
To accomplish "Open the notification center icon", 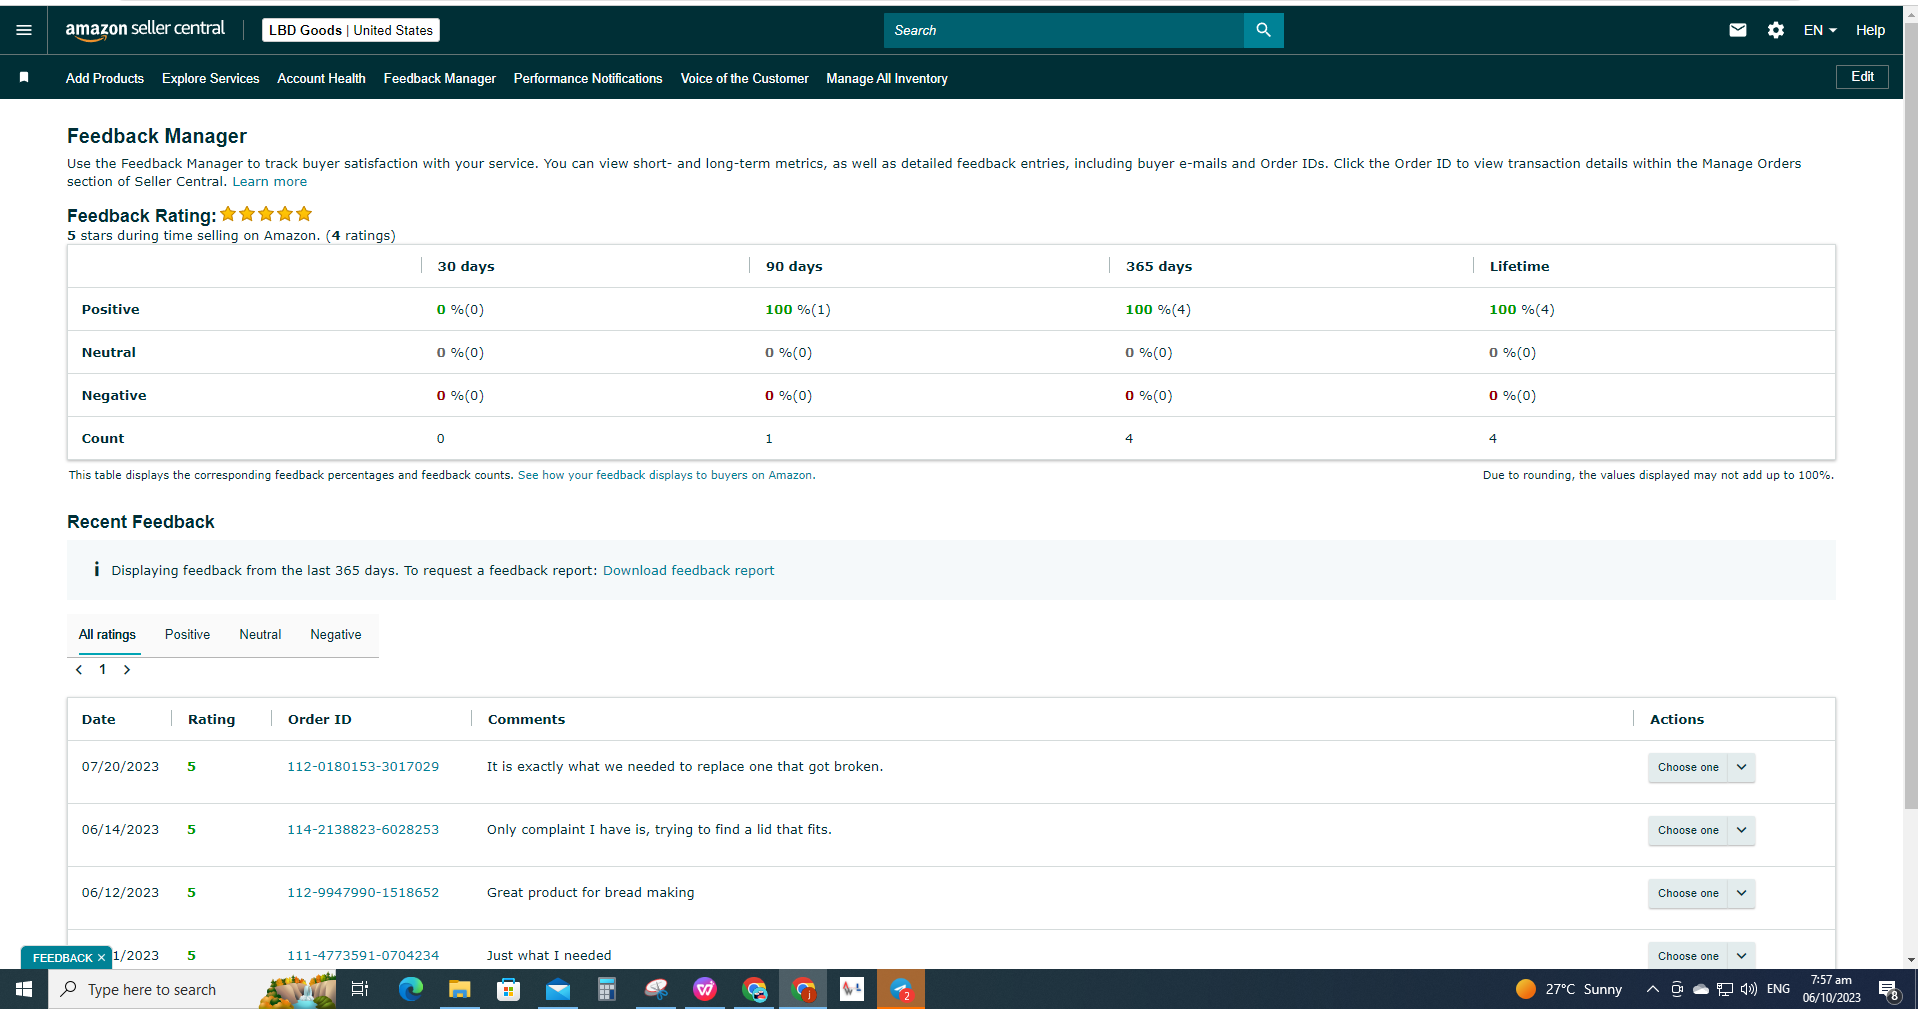I will click(x=1888, y=989).
